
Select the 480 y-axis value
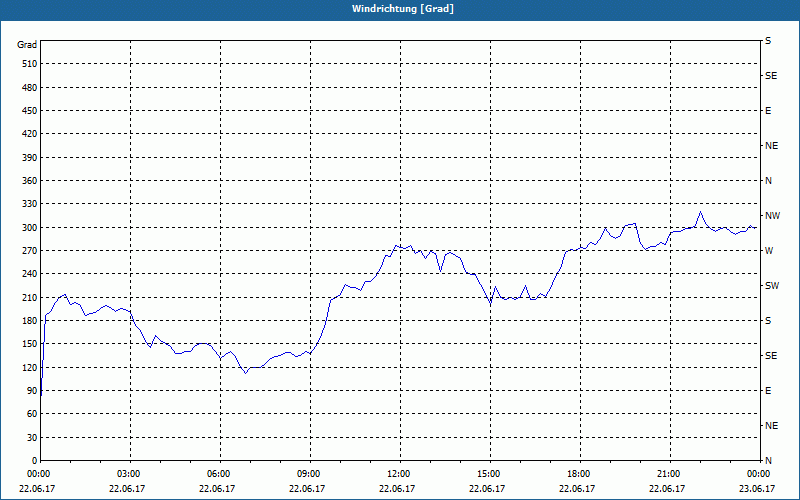(30, 87)
